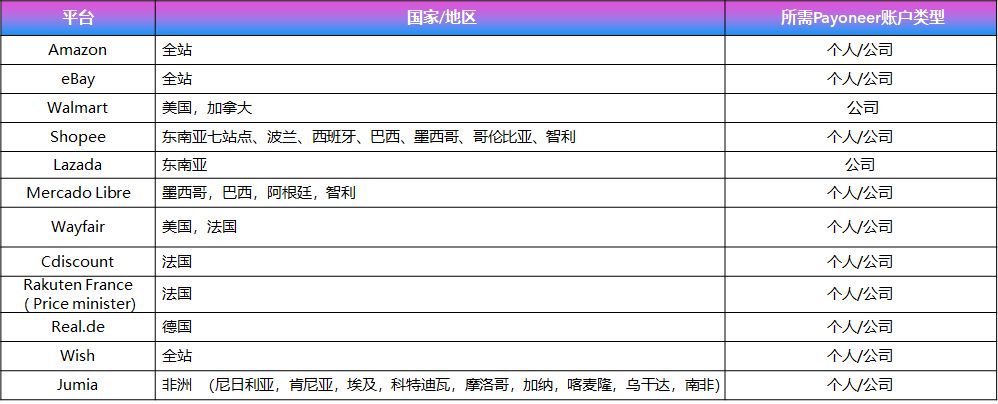Click the Lazada platform cell
This screenshot has width=998, height=404.
point(78,164)
